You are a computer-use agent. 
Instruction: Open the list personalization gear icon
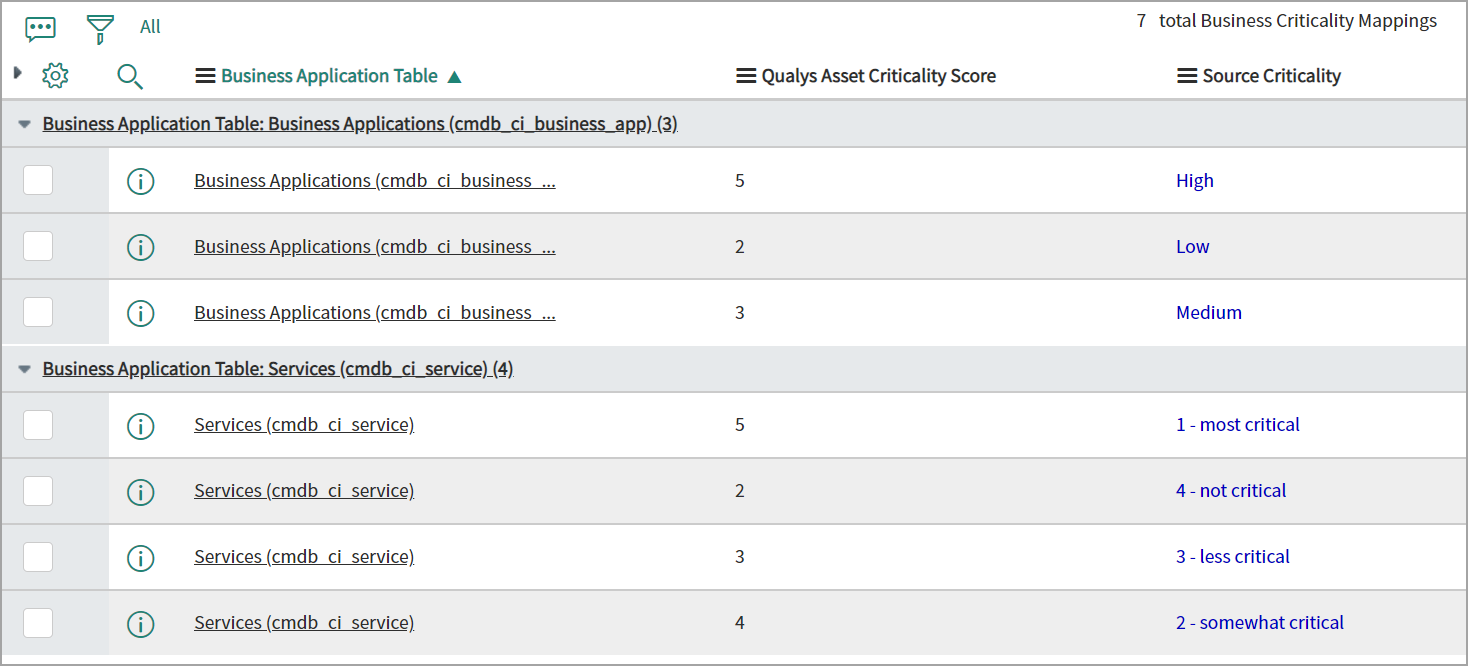click(56, 75)
